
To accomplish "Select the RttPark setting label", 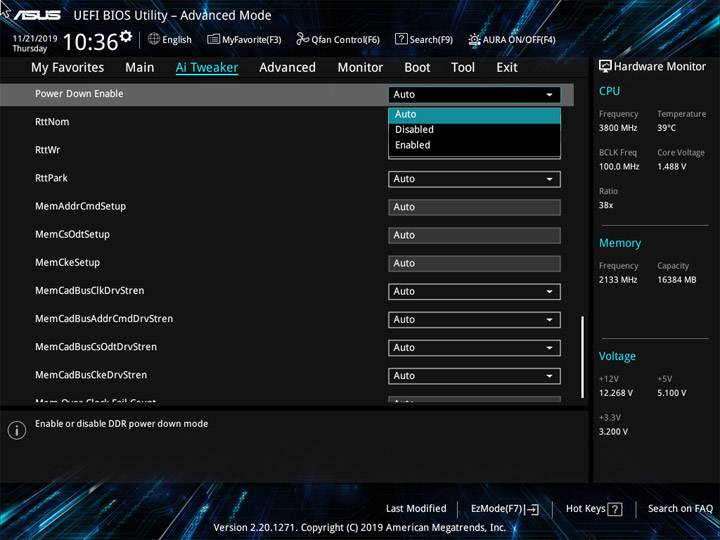I will point(51,178).
